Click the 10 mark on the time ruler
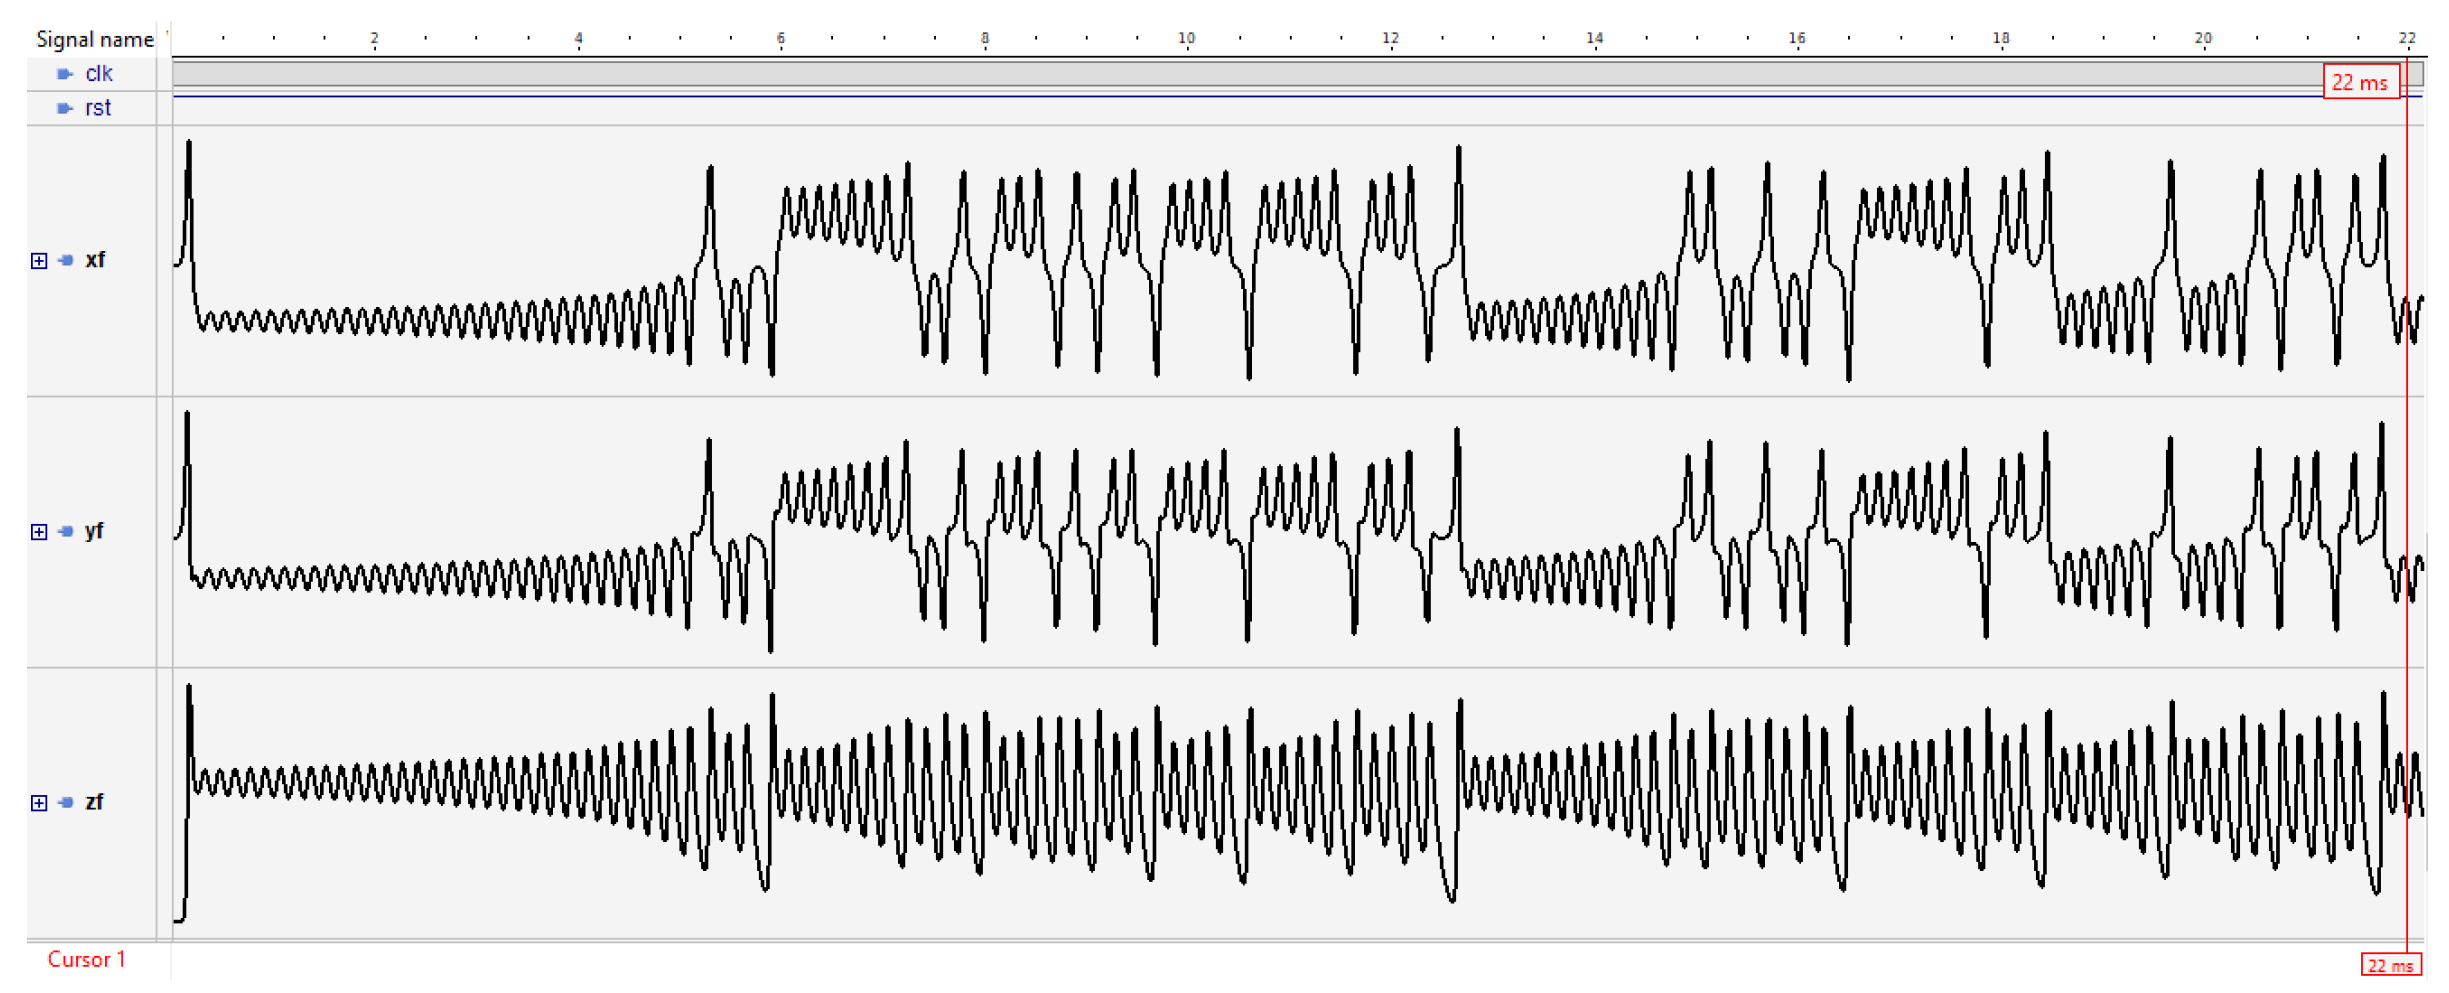Screen dimensions: 2449x993 pos(1186,38)
